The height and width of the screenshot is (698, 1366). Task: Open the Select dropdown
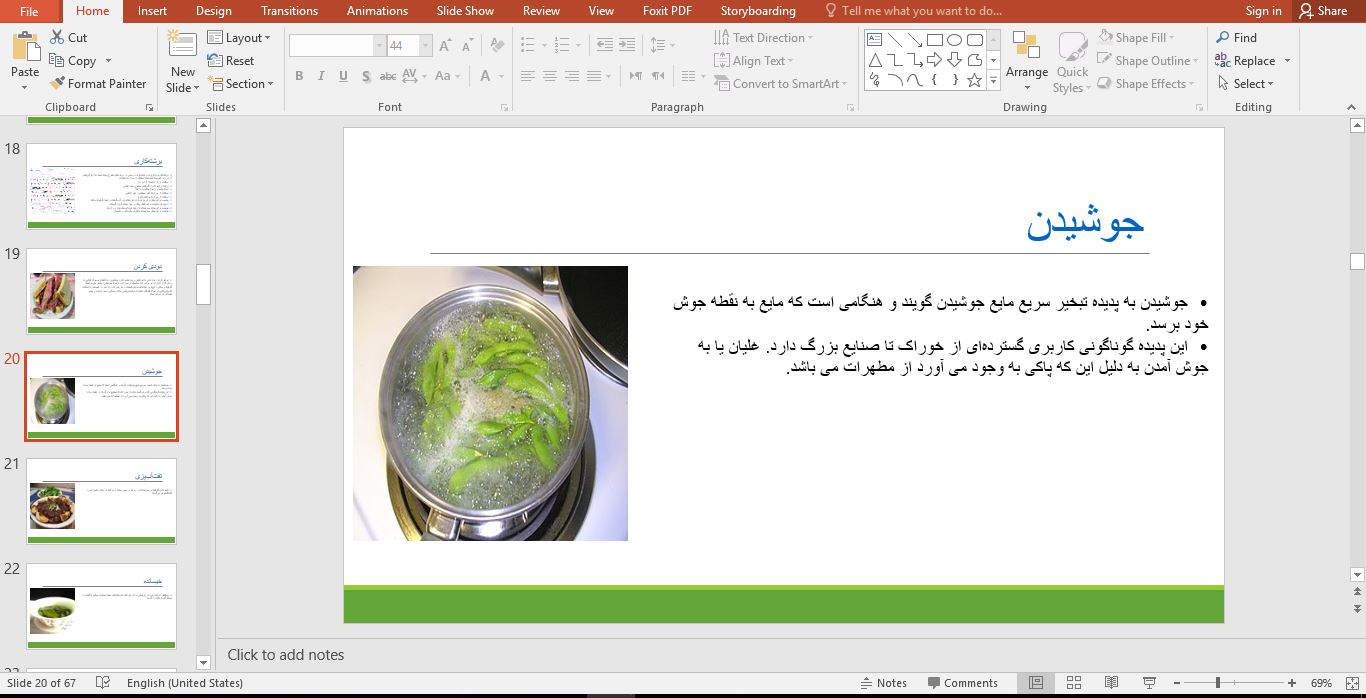pos(1244,84)
